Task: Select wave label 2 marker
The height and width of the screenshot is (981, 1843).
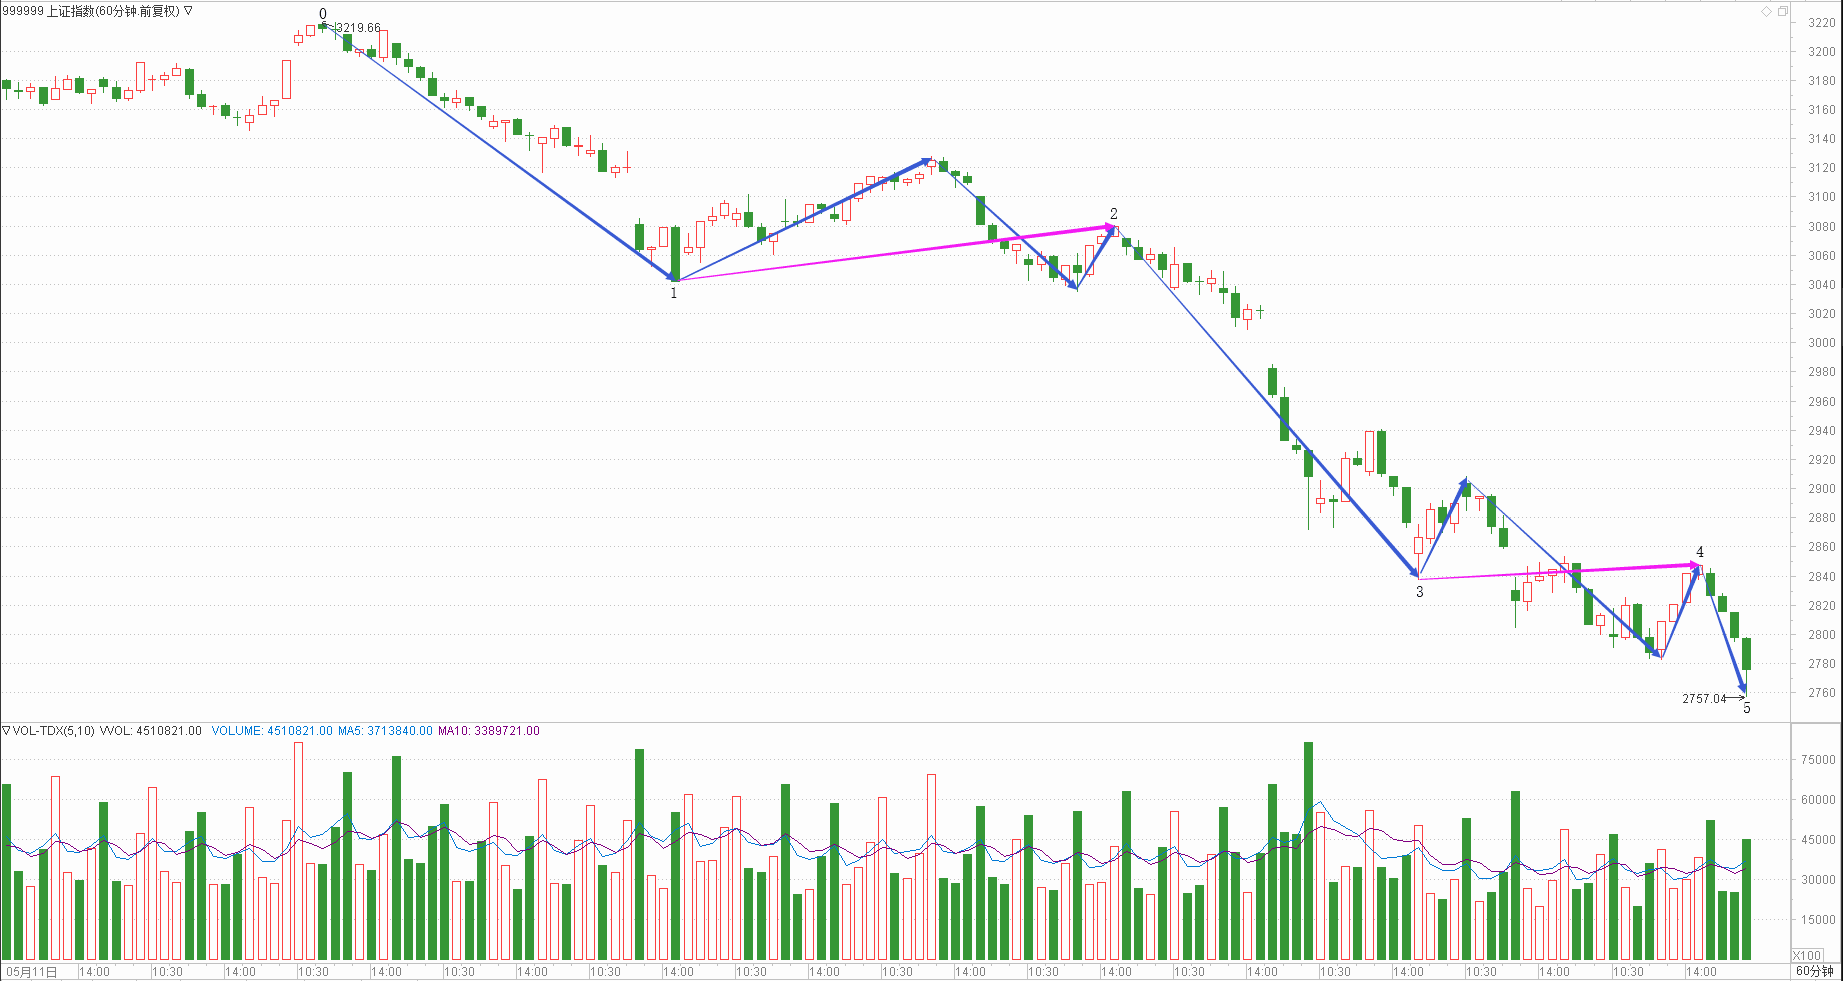Action: [x=1113, y=214]
